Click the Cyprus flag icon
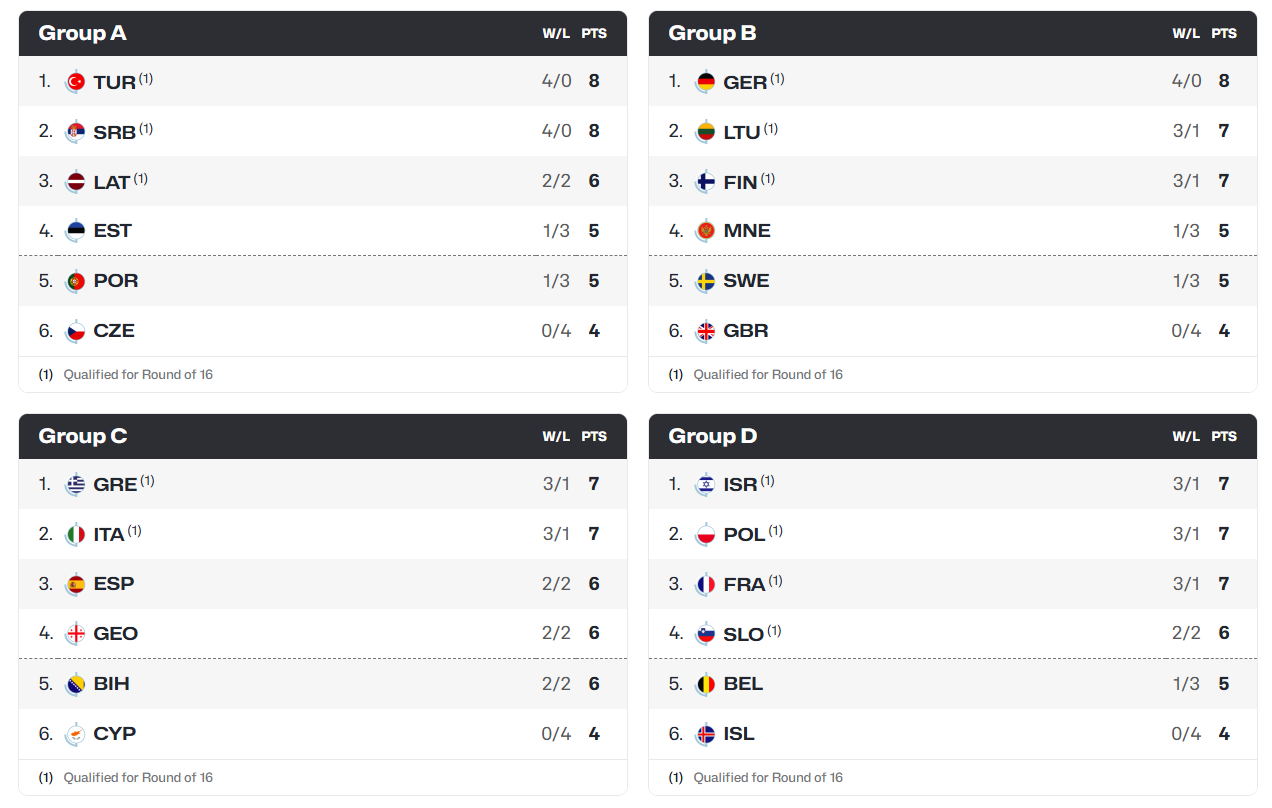Screen dimensions: 1272x808 click(x=75, y=735)
